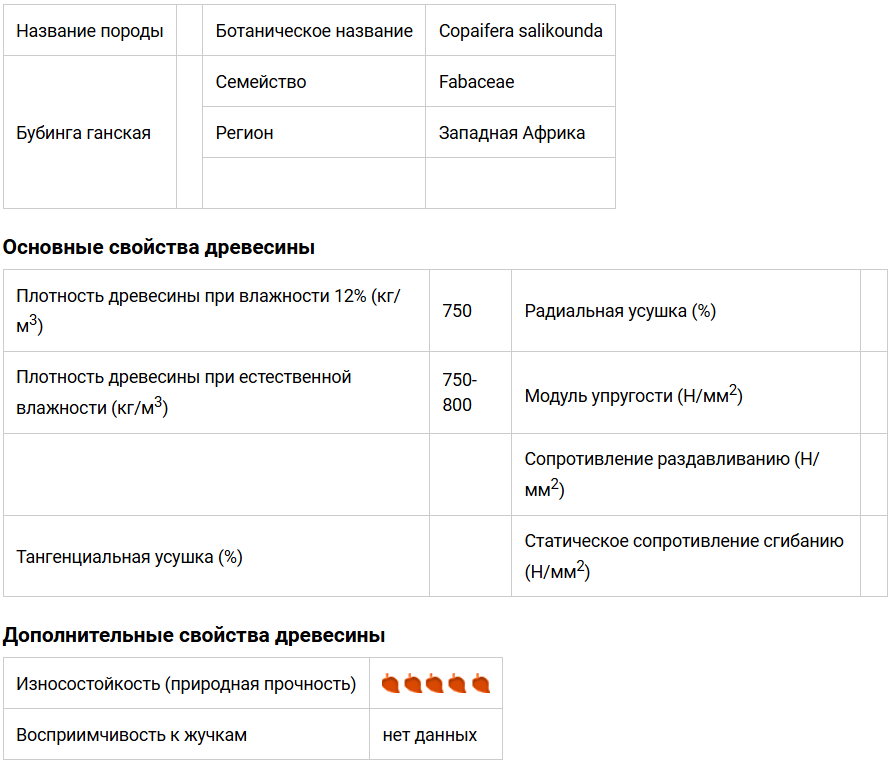Image resolution: width=894 pixels, height=765 pixels.
Task: Click the 'Дополнительные свойства древесины' heading
Action: pyautogui.click(x=194, y=635)
